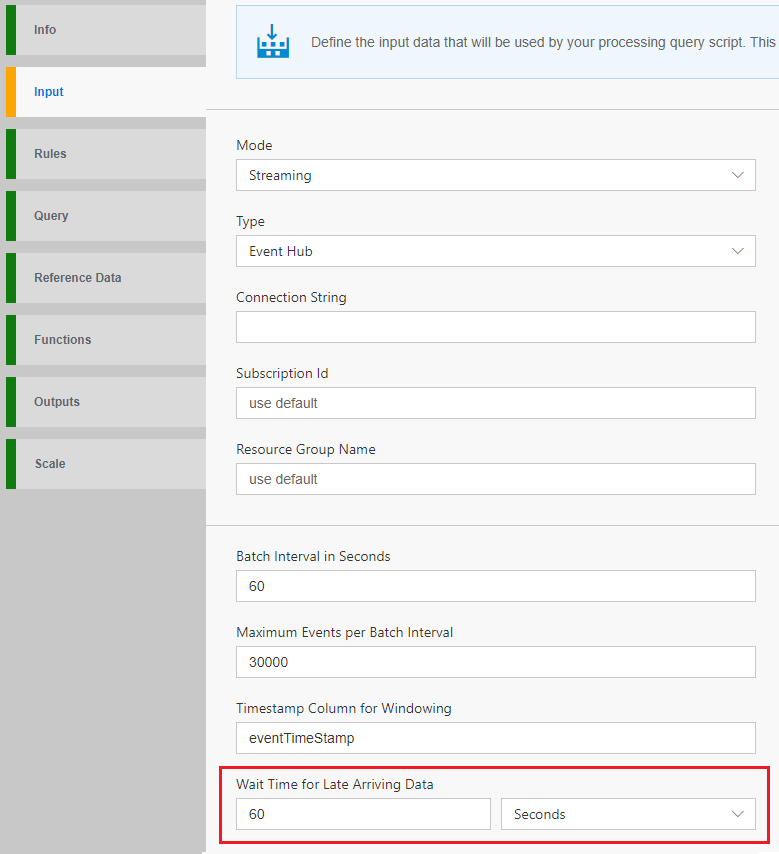Screen dimensions: 779x854
Task: Expand the Mode dropdown showing Streaming
Action: 495,175
